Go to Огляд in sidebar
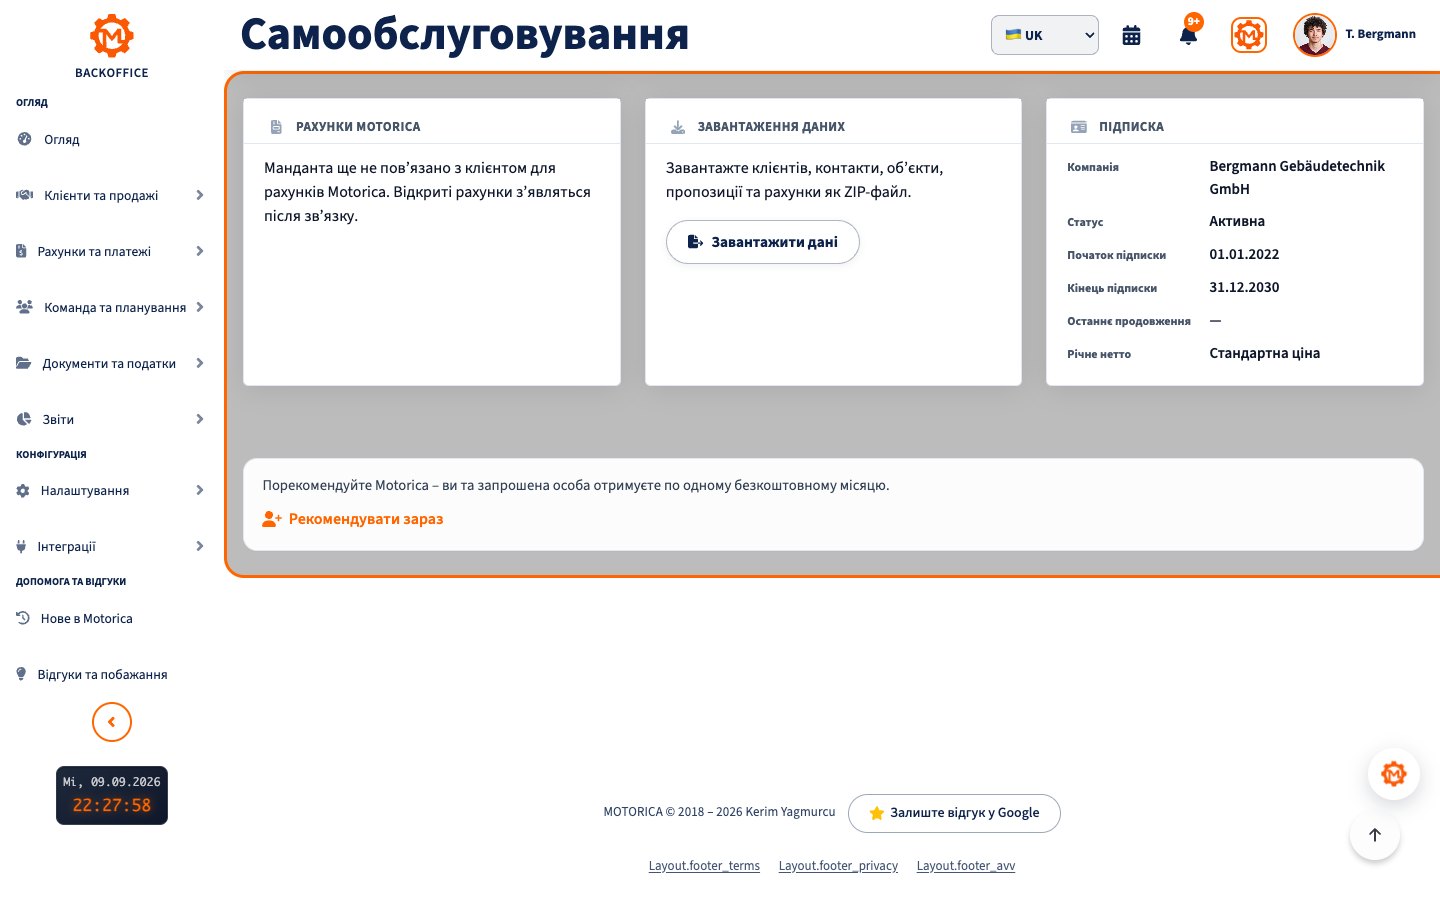 tap(62, 139)
